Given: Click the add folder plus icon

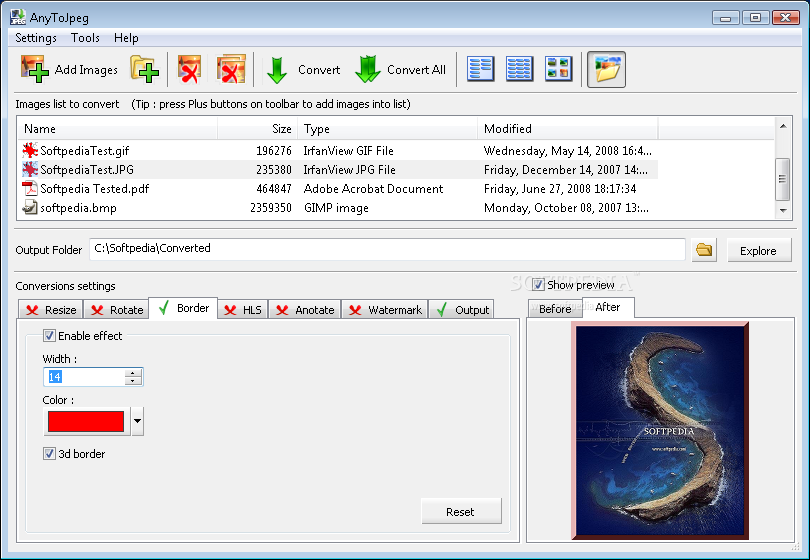Looking at the screenshot, I should click(x=145, y=69).
